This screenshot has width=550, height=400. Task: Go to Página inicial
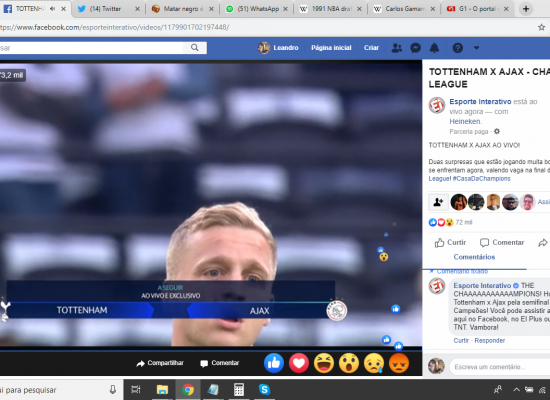tap(331, 48)
